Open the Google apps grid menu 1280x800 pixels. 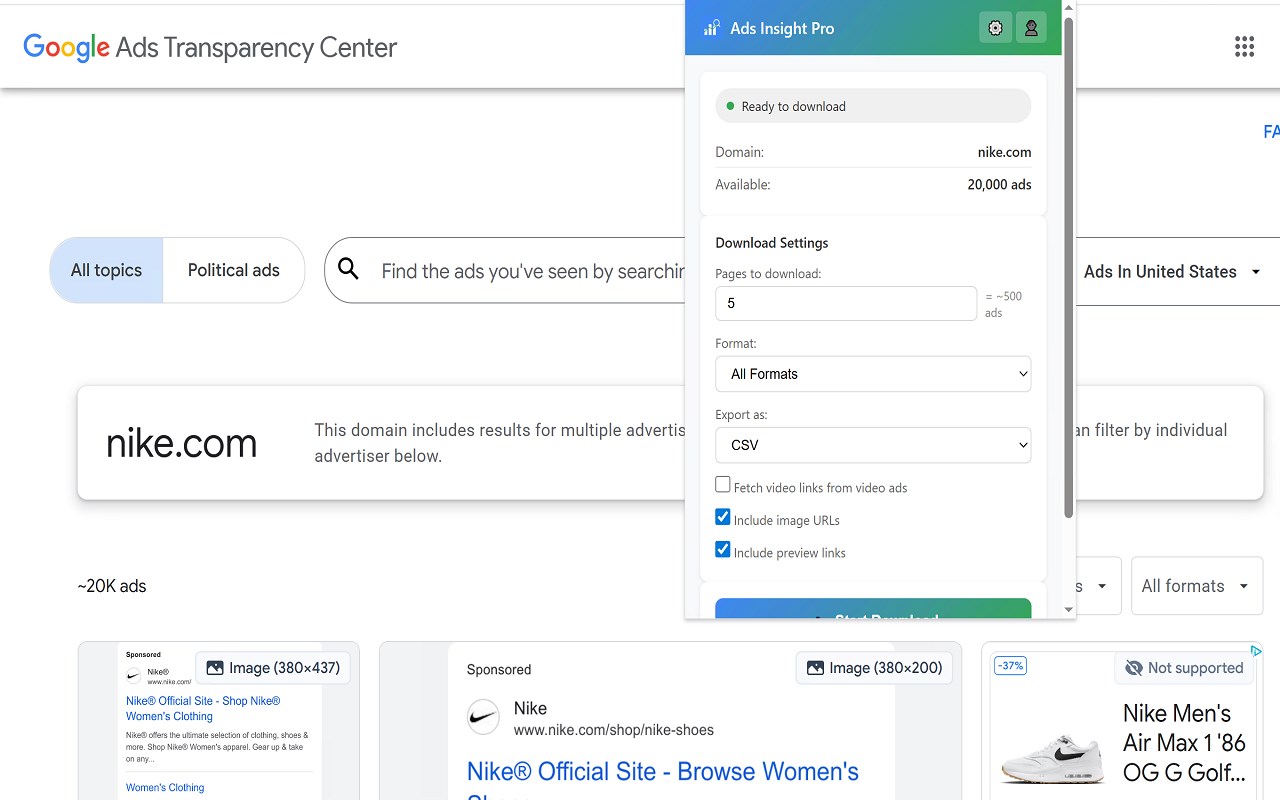[x=1244, y=46]
